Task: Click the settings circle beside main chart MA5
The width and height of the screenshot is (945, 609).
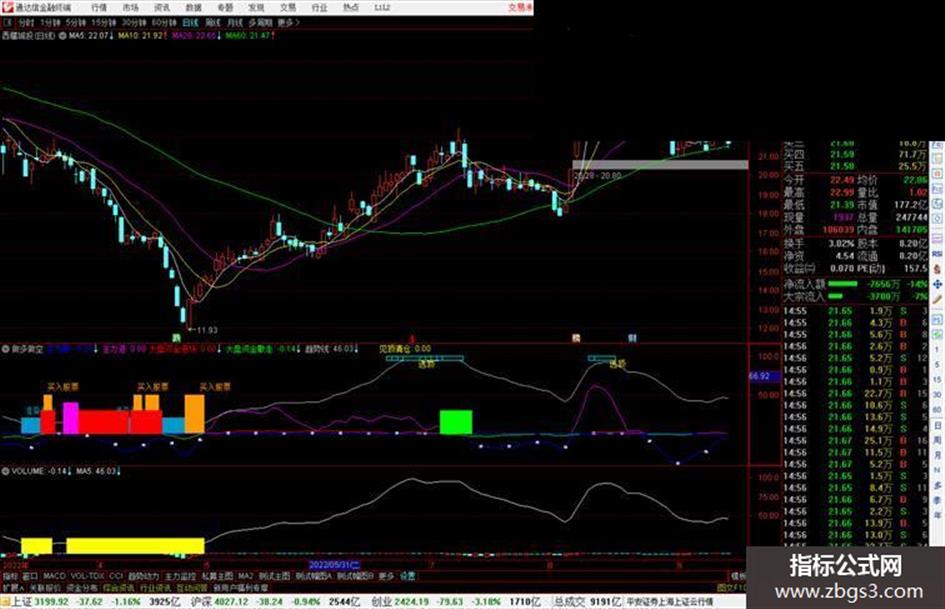Action: pos(62,36)
